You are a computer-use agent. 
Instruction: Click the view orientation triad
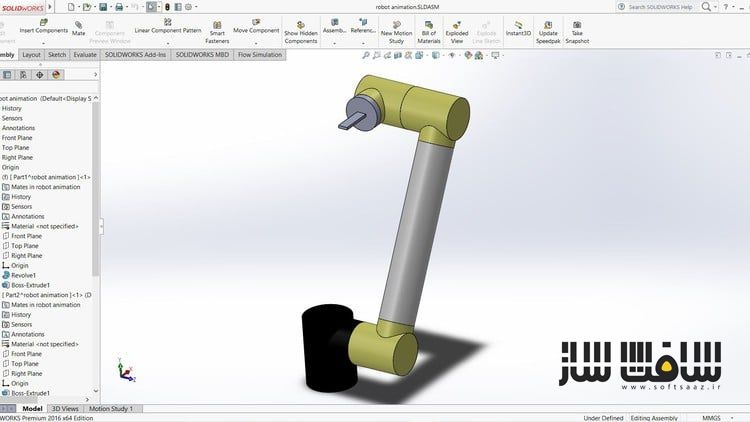coord(126,370)
